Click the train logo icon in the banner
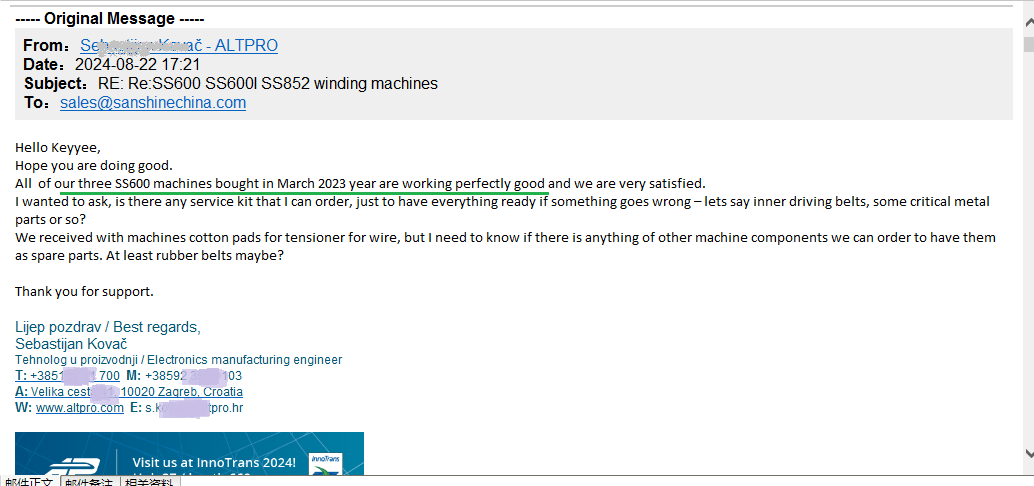Viewport: 1034px width, 486px height. 73,466
